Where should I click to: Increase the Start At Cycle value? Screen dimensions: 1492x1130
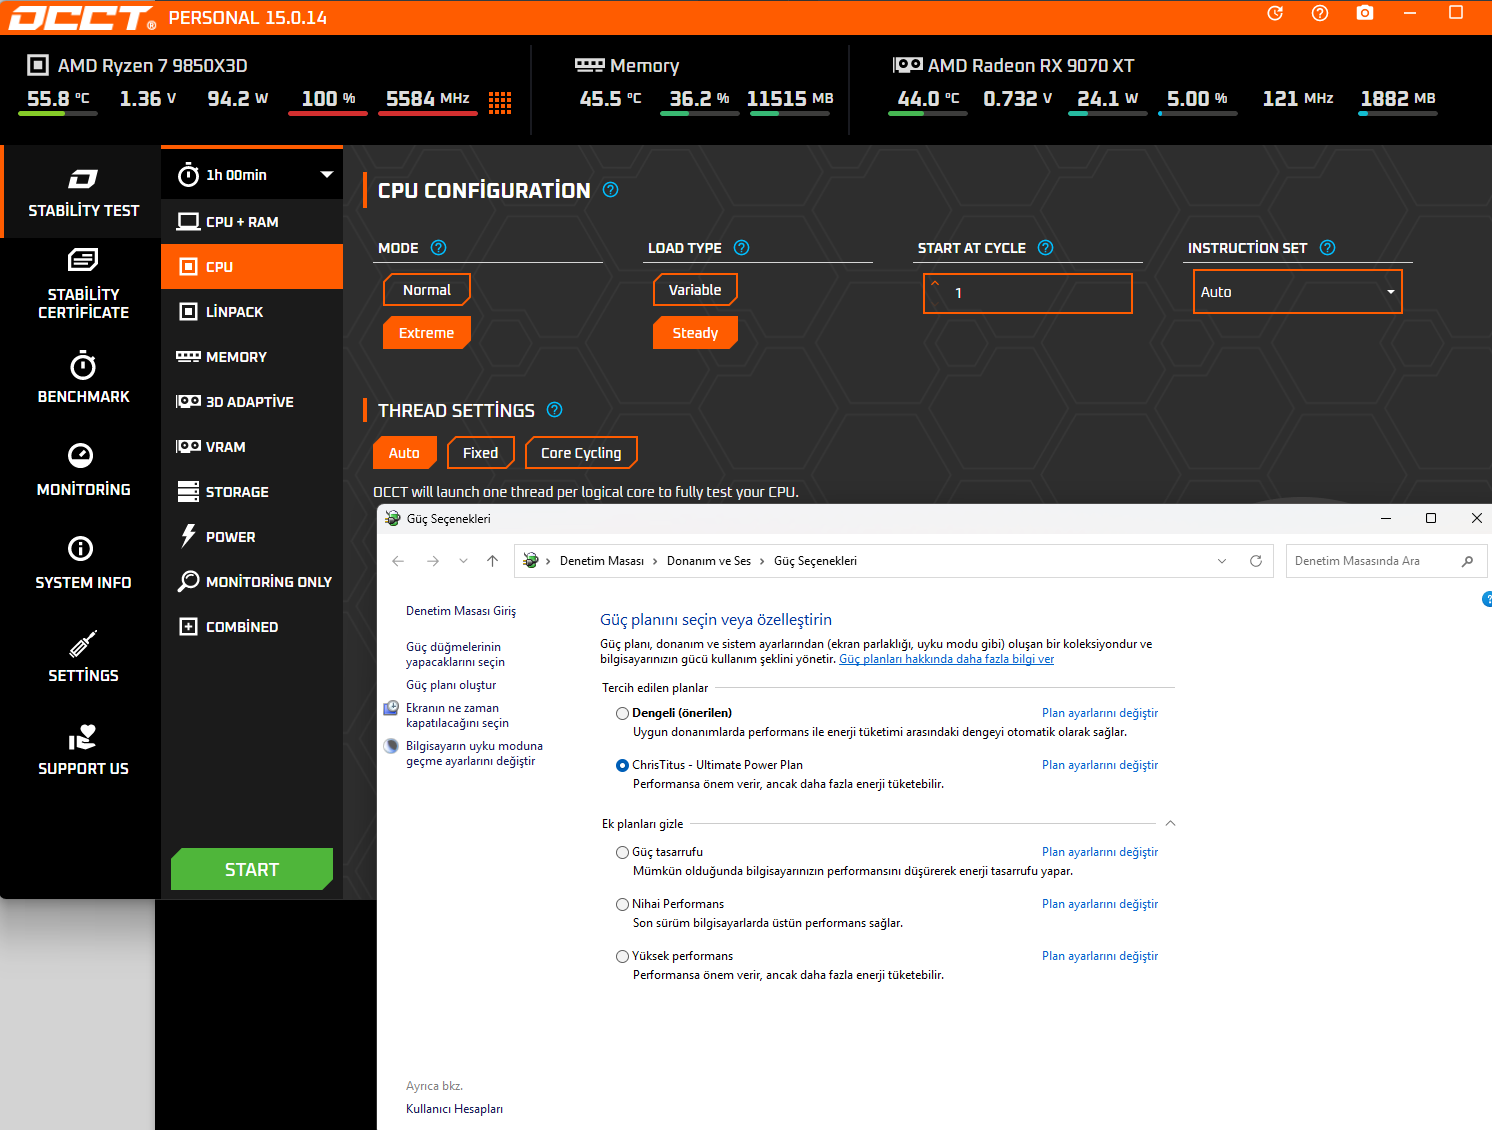point(935,283)
